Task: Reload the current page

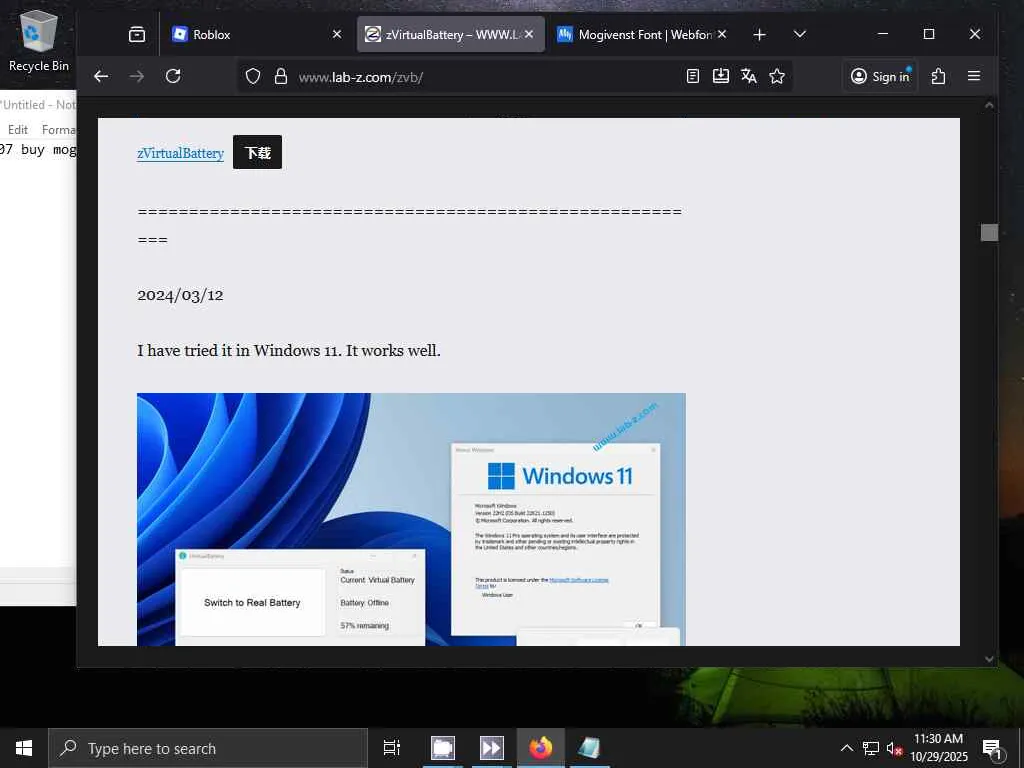Action: (173, 76)
